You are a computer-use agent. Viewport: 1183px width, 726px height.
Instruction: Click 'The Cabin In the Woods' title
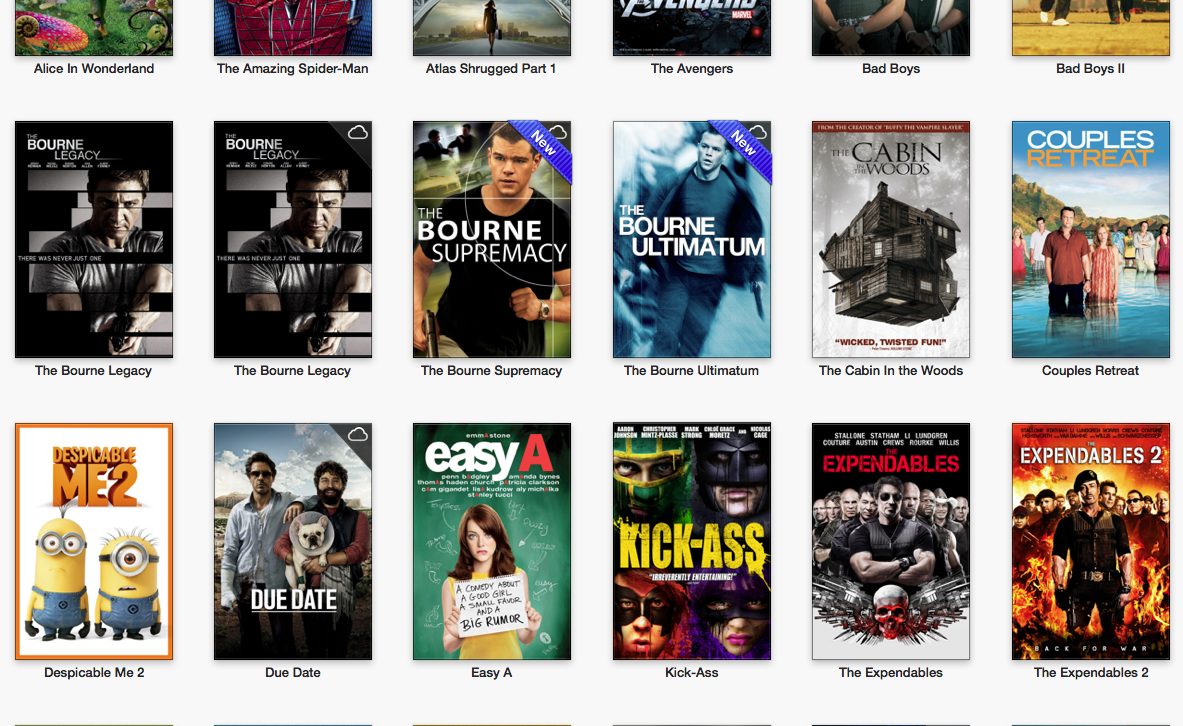tap(891, 371)
